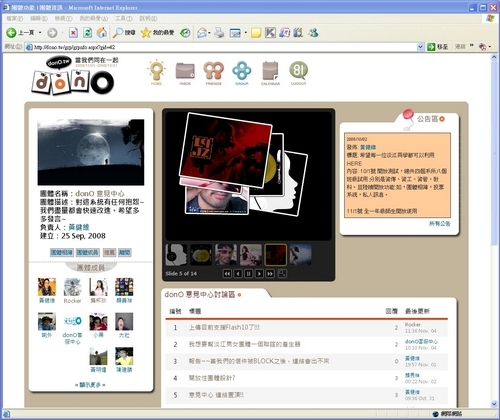This screenshot has width=500, height=420.
Task: Click the orange dot beside 討論區 heading
Action: [x=239, y=295]
